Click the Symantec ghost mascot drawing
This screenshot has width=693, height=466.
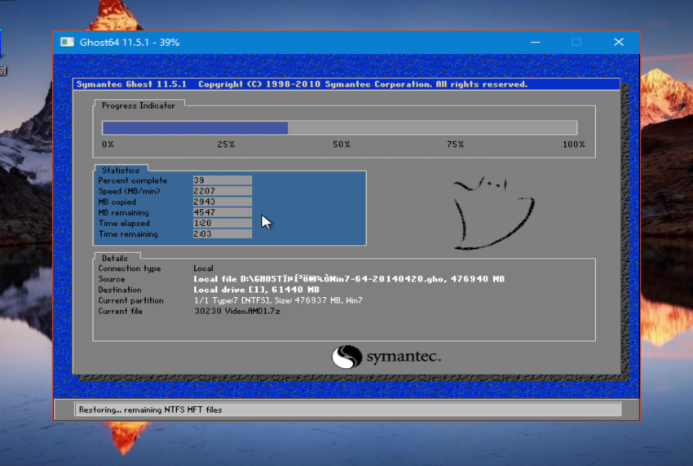(x=494, y=212)
